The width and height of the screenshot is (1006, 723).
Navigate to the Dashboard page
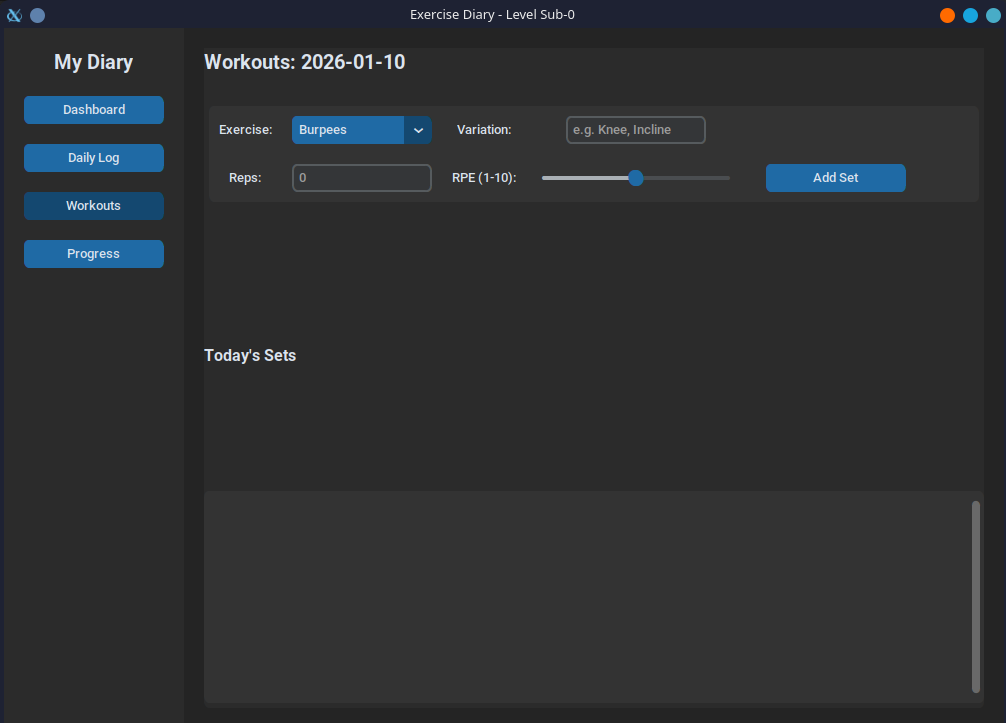[93, 109]
